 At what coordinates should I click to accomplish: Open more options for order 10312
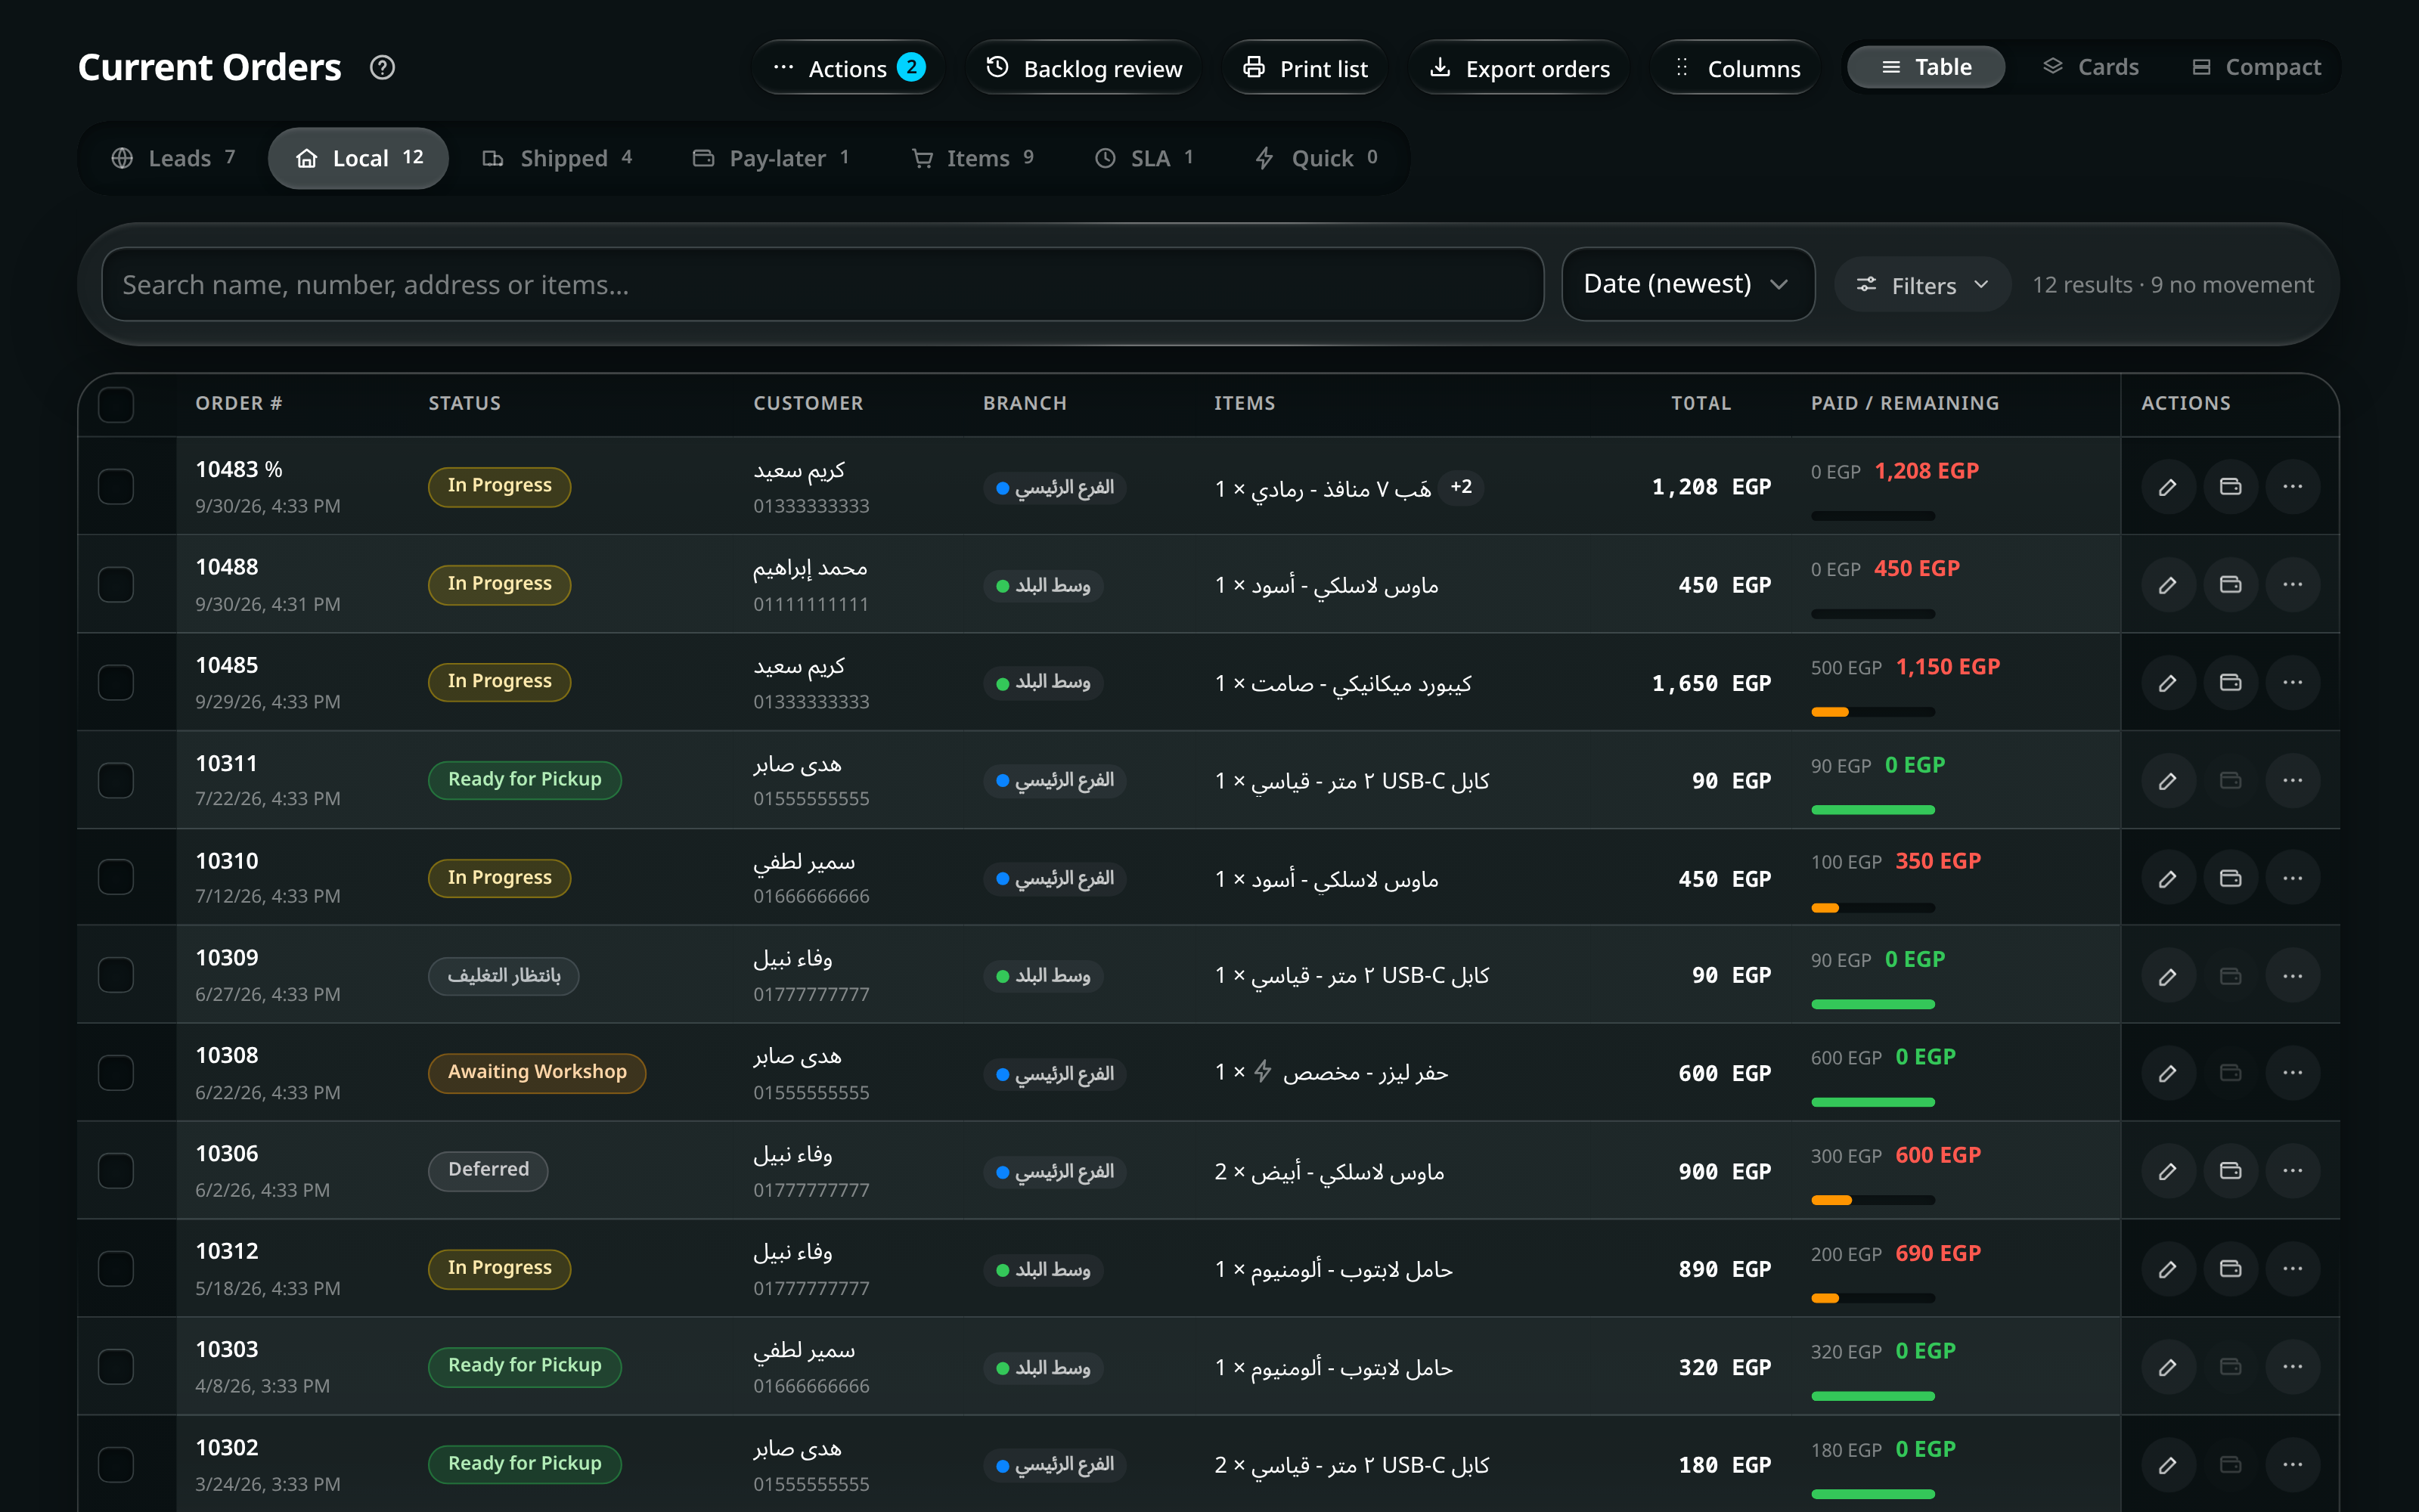coord(2293,1269)
